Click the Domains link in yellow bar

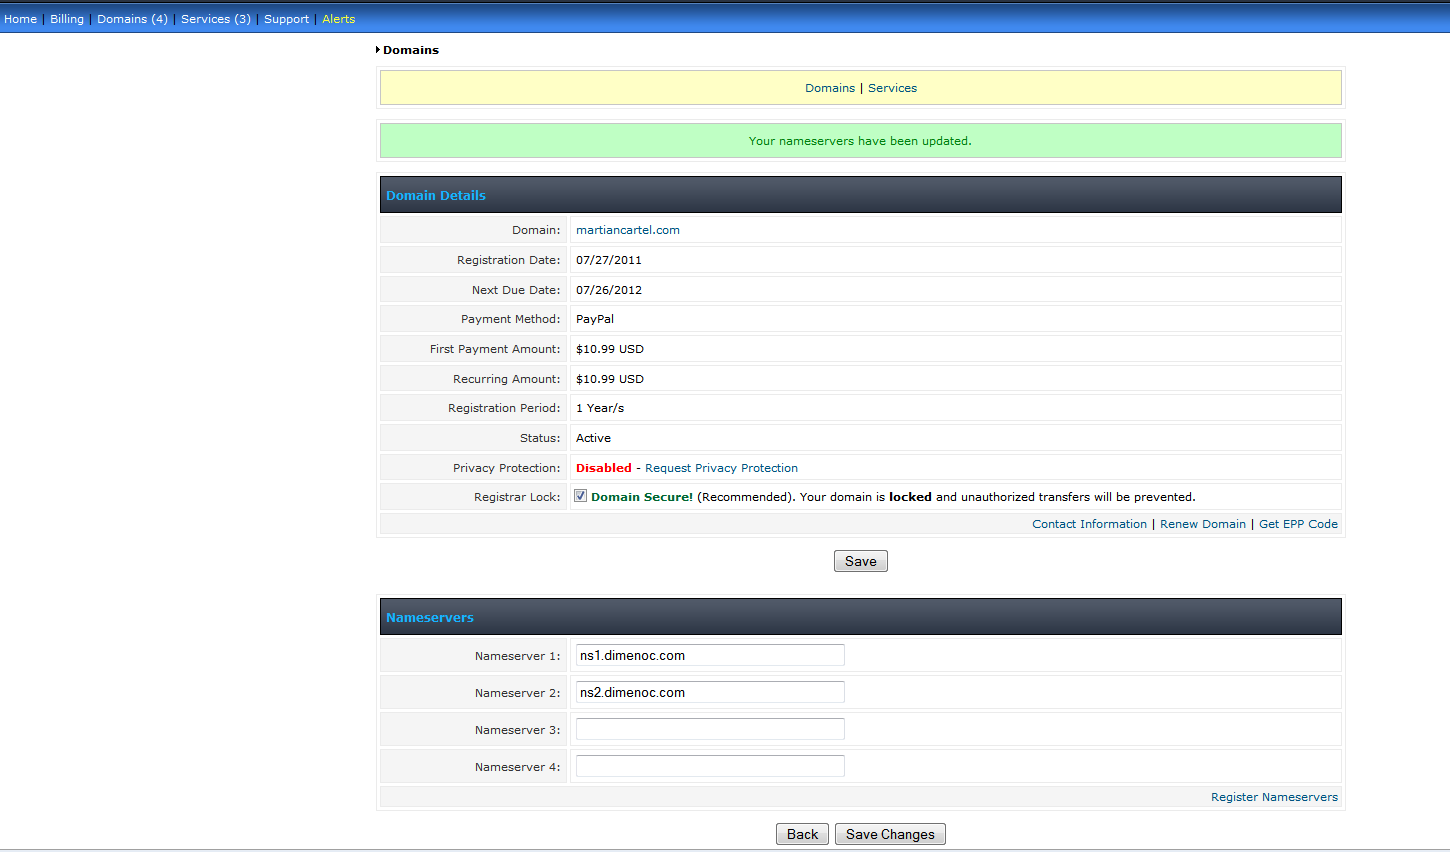pyautogui.click(x=830, y=88)
